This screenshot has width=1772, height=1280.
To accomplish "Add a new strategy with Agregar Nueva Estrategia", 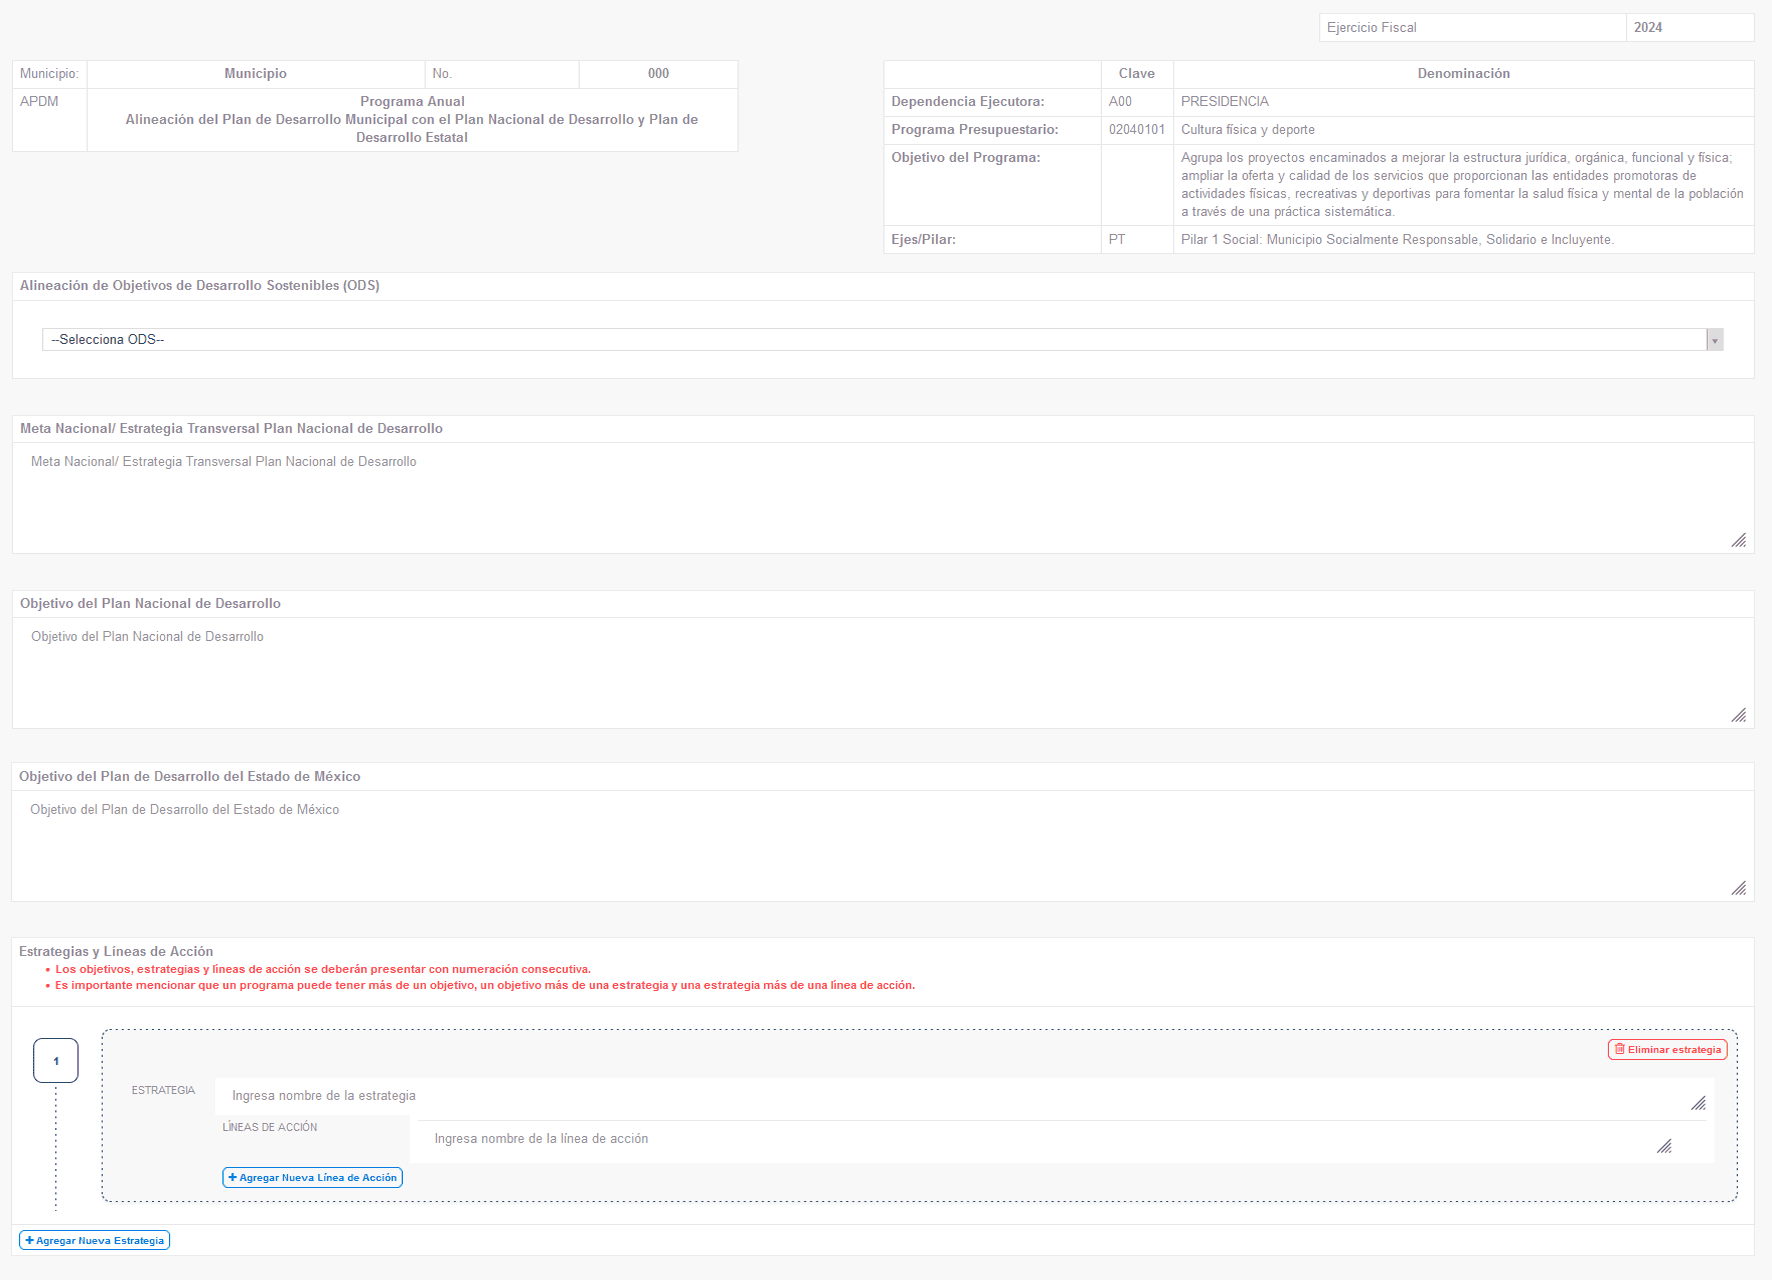I will tap(95, 1240).
